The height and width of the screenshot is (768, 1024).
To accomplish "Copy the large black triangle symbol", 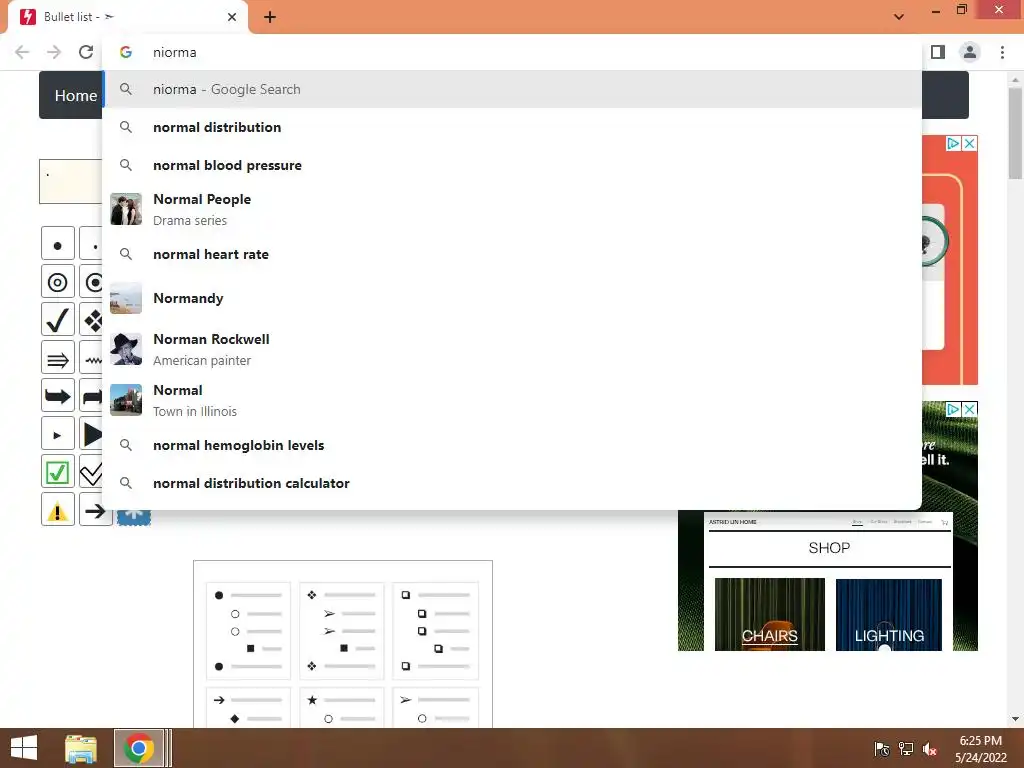I will click(x=91, y=434).
